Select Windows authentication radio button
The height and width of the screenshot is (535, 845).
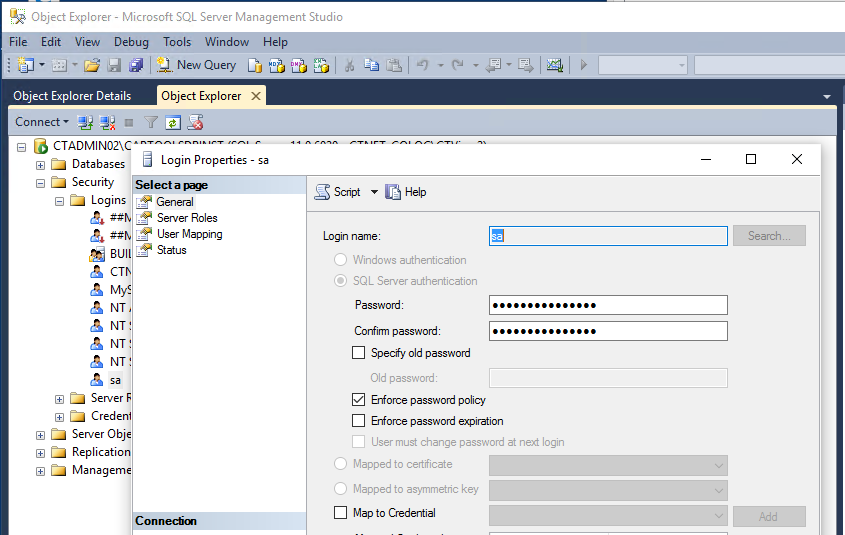pos(340,260)
